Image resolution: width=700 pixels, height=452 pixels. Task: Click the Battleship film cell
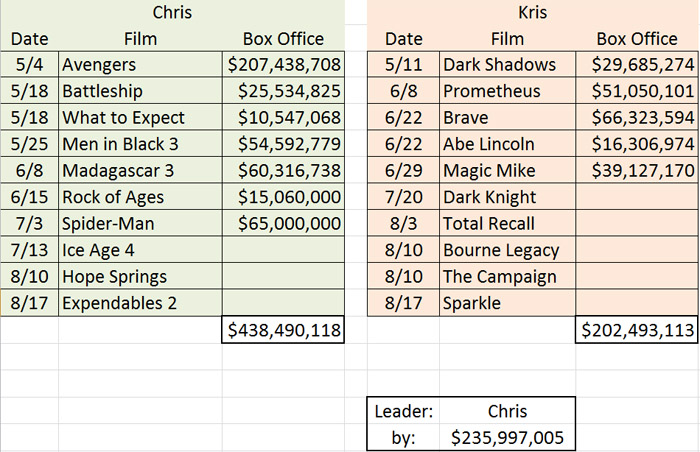[x=140, y=91]
